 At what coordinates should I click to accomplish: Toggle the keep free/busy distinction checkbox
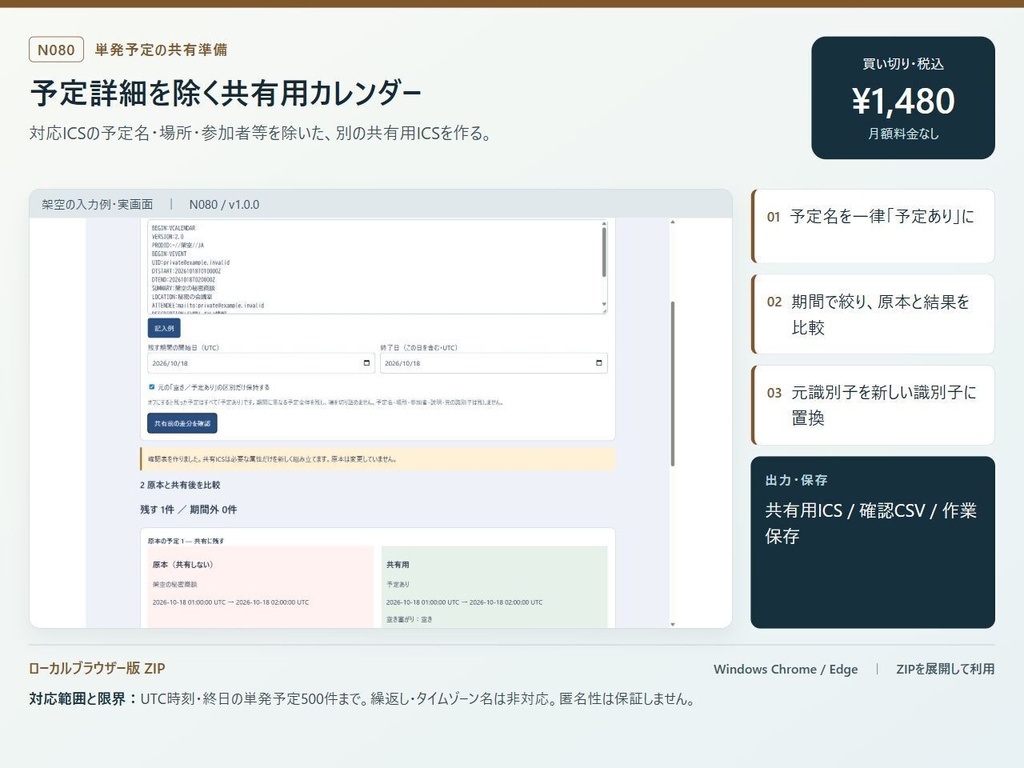point(152,387)
